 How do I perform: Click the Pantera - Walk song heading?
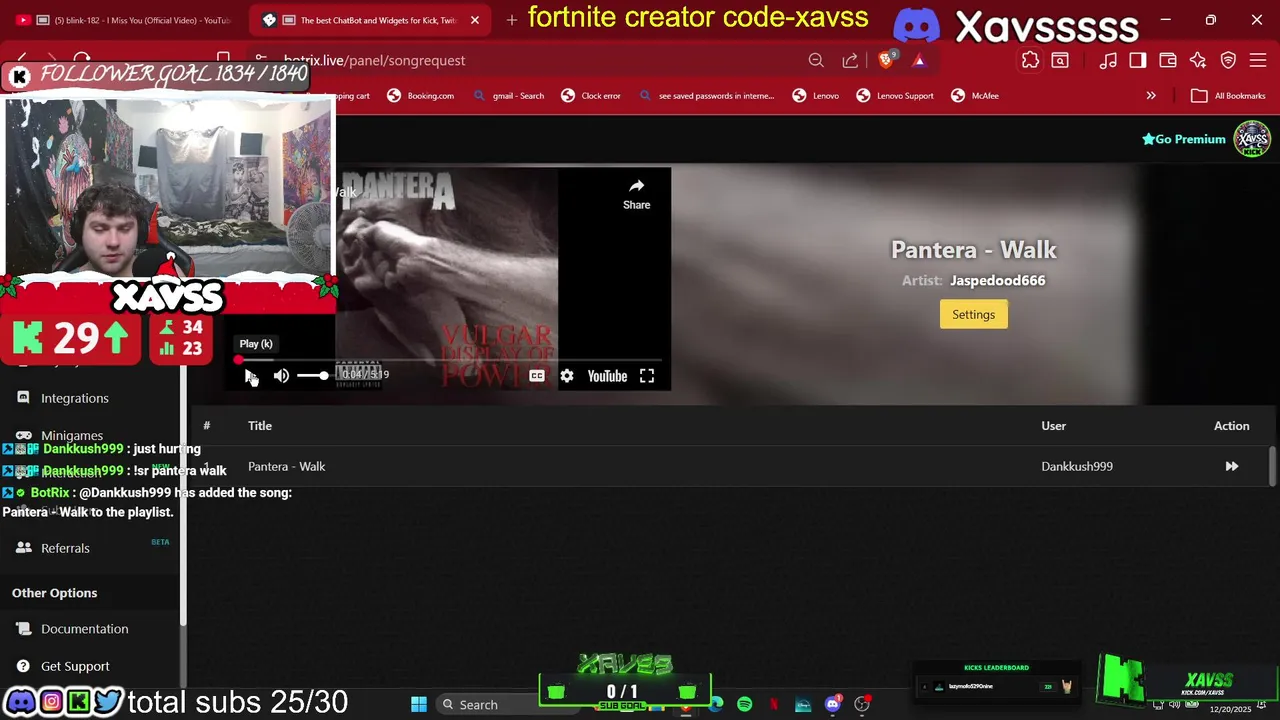tap(973, 250)
